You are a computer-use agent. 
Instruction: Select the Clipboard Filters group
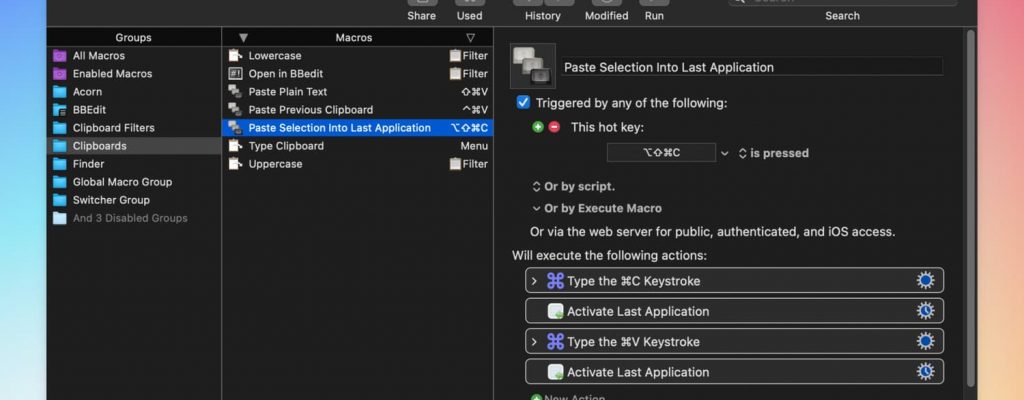pyautogui.click(x=113, y=128)
